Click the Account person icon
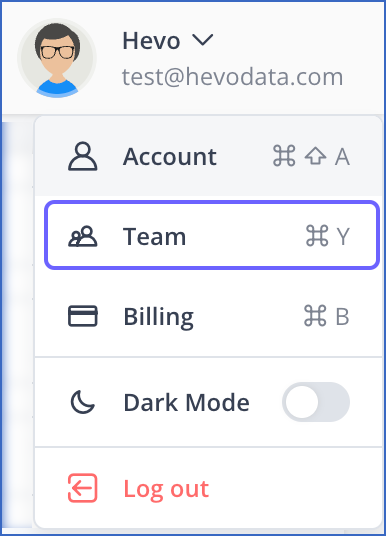The height and width of the screenshot is (536, 386). click(83, 156)
